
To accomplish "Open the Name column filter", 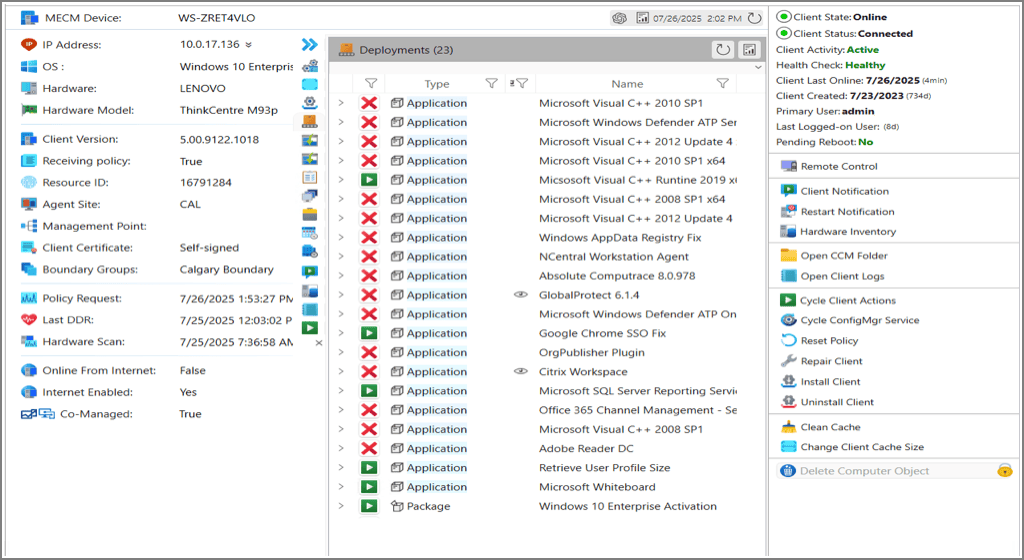I will (722, 84).
